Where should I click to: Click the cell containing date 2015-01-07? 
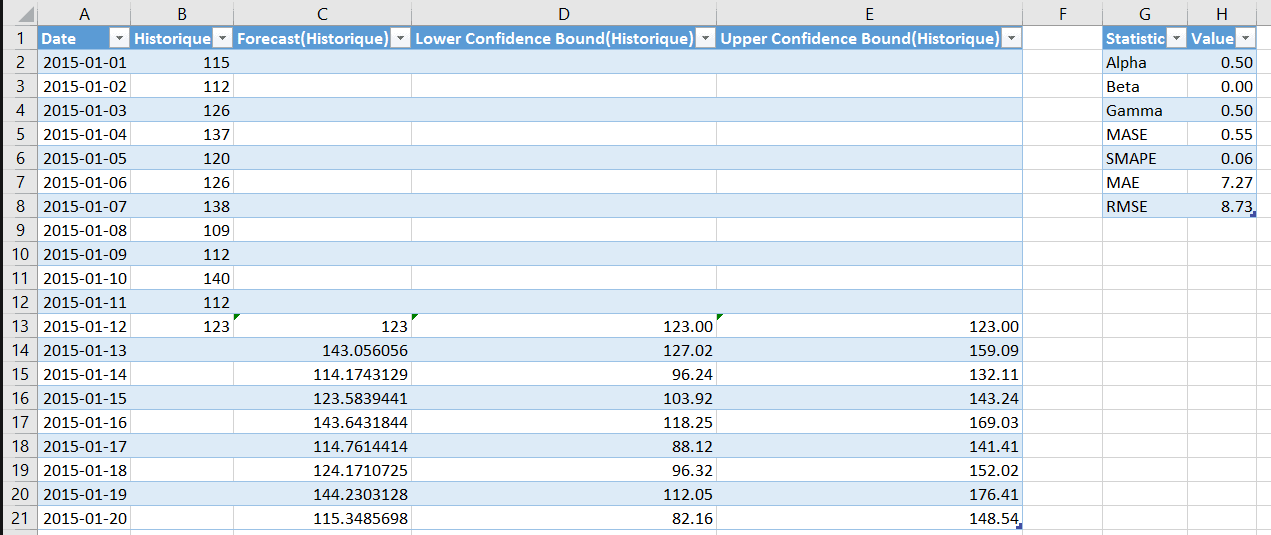(85, 206)
